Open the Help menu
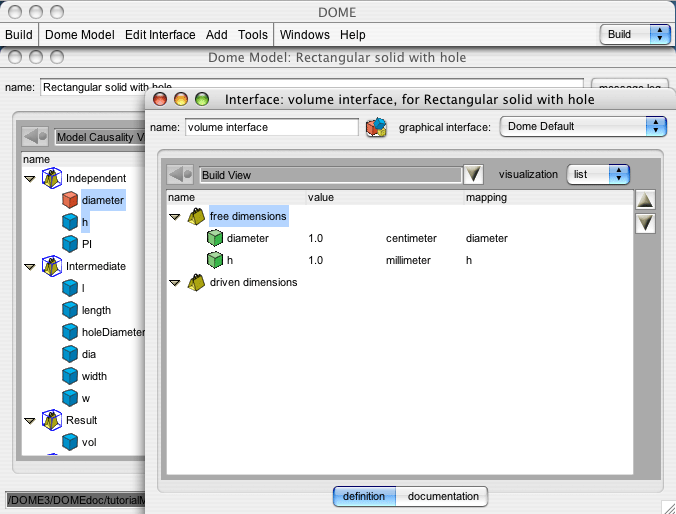Image resolution: width=676 pixels, height=514 pixels. coord(352,34)
